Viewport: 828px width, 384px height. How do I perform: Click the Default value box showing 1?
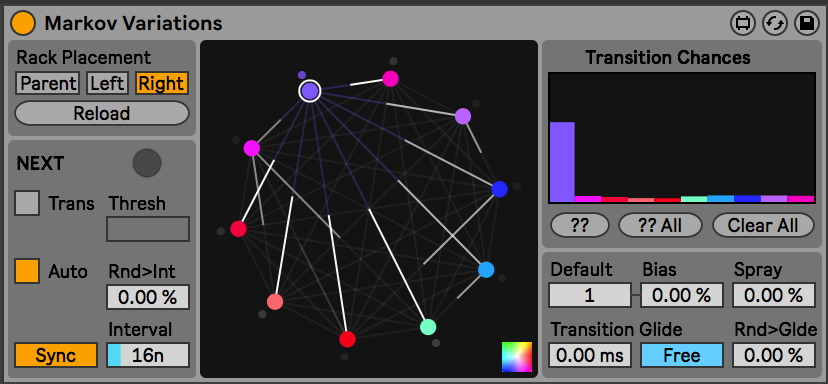[x=590, y=295]
